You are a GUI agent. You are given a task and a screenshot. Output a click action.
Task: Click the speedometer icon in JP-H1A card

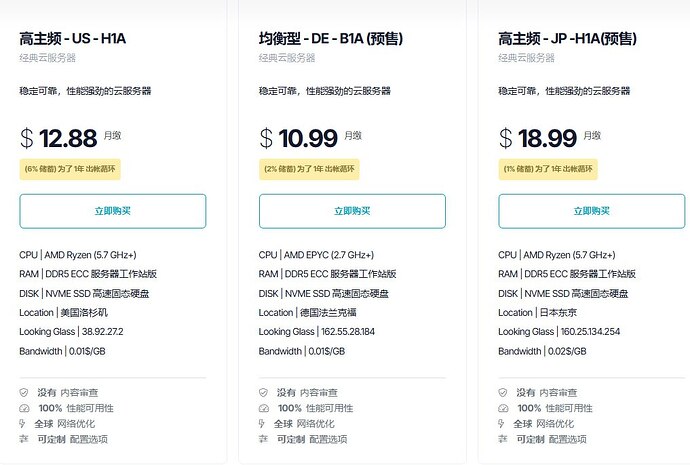pos(503,408)
